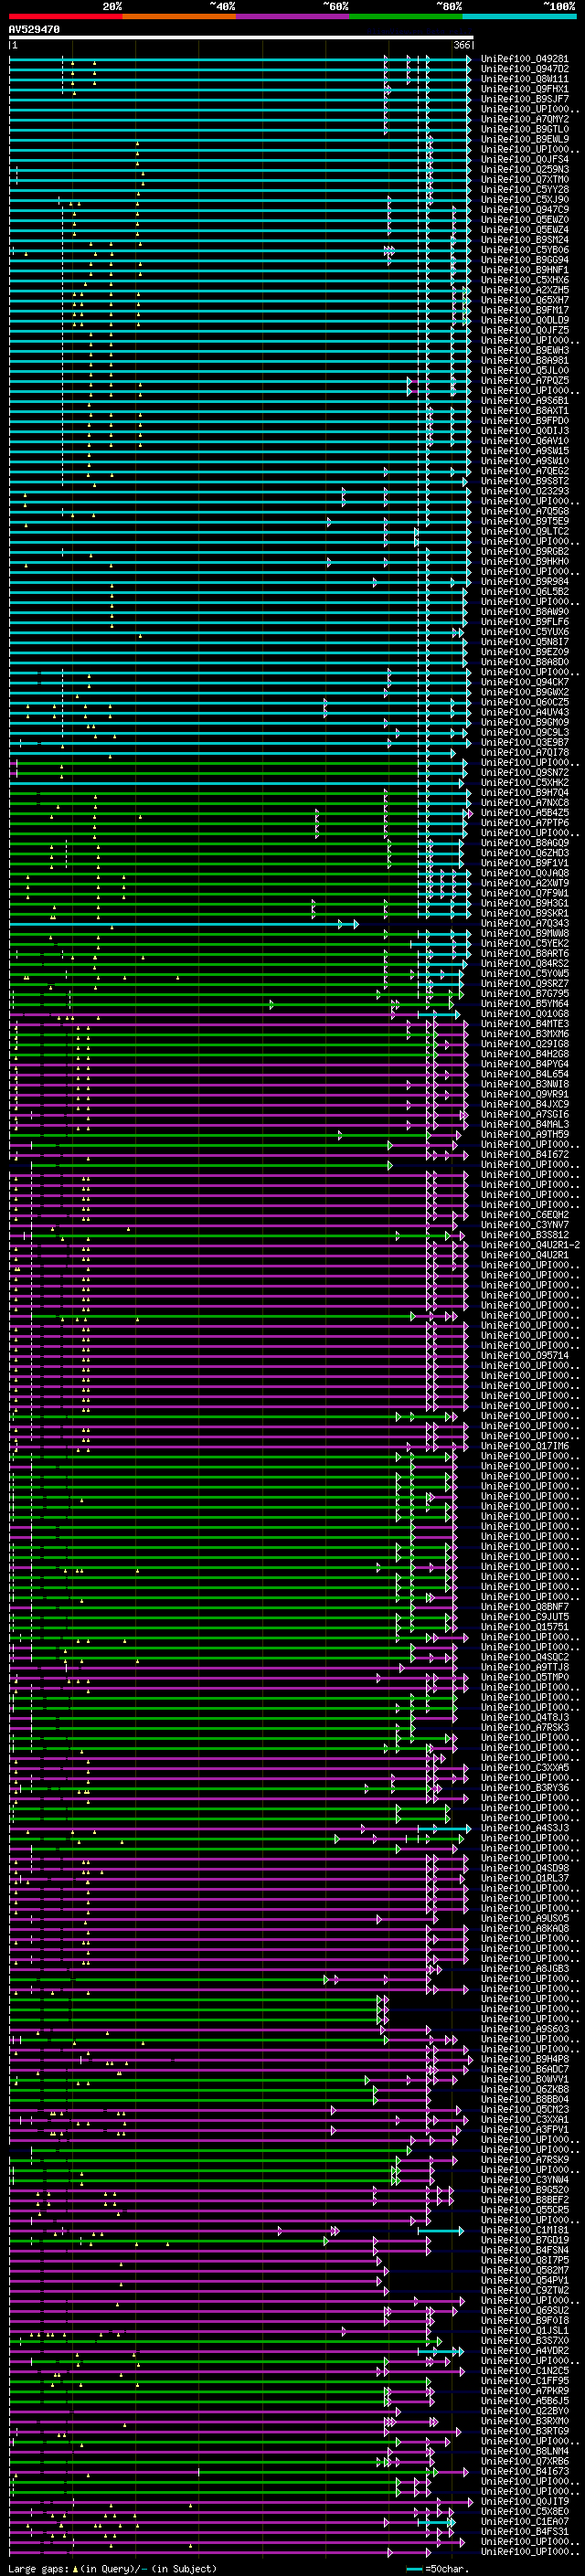
Task: Select hit label UniRef100_Q29IG8
Action: coord(524,1044)
